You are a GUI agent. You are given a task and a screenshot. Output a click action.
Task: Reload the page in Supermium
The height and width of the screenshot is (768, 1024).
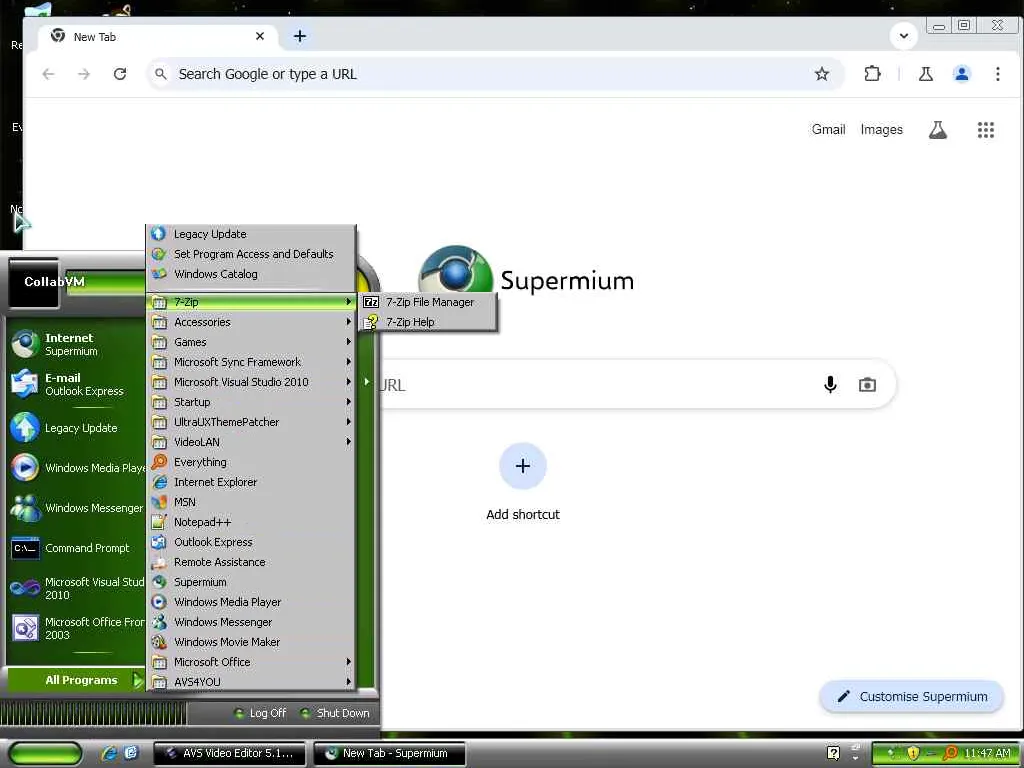point(120,74)
